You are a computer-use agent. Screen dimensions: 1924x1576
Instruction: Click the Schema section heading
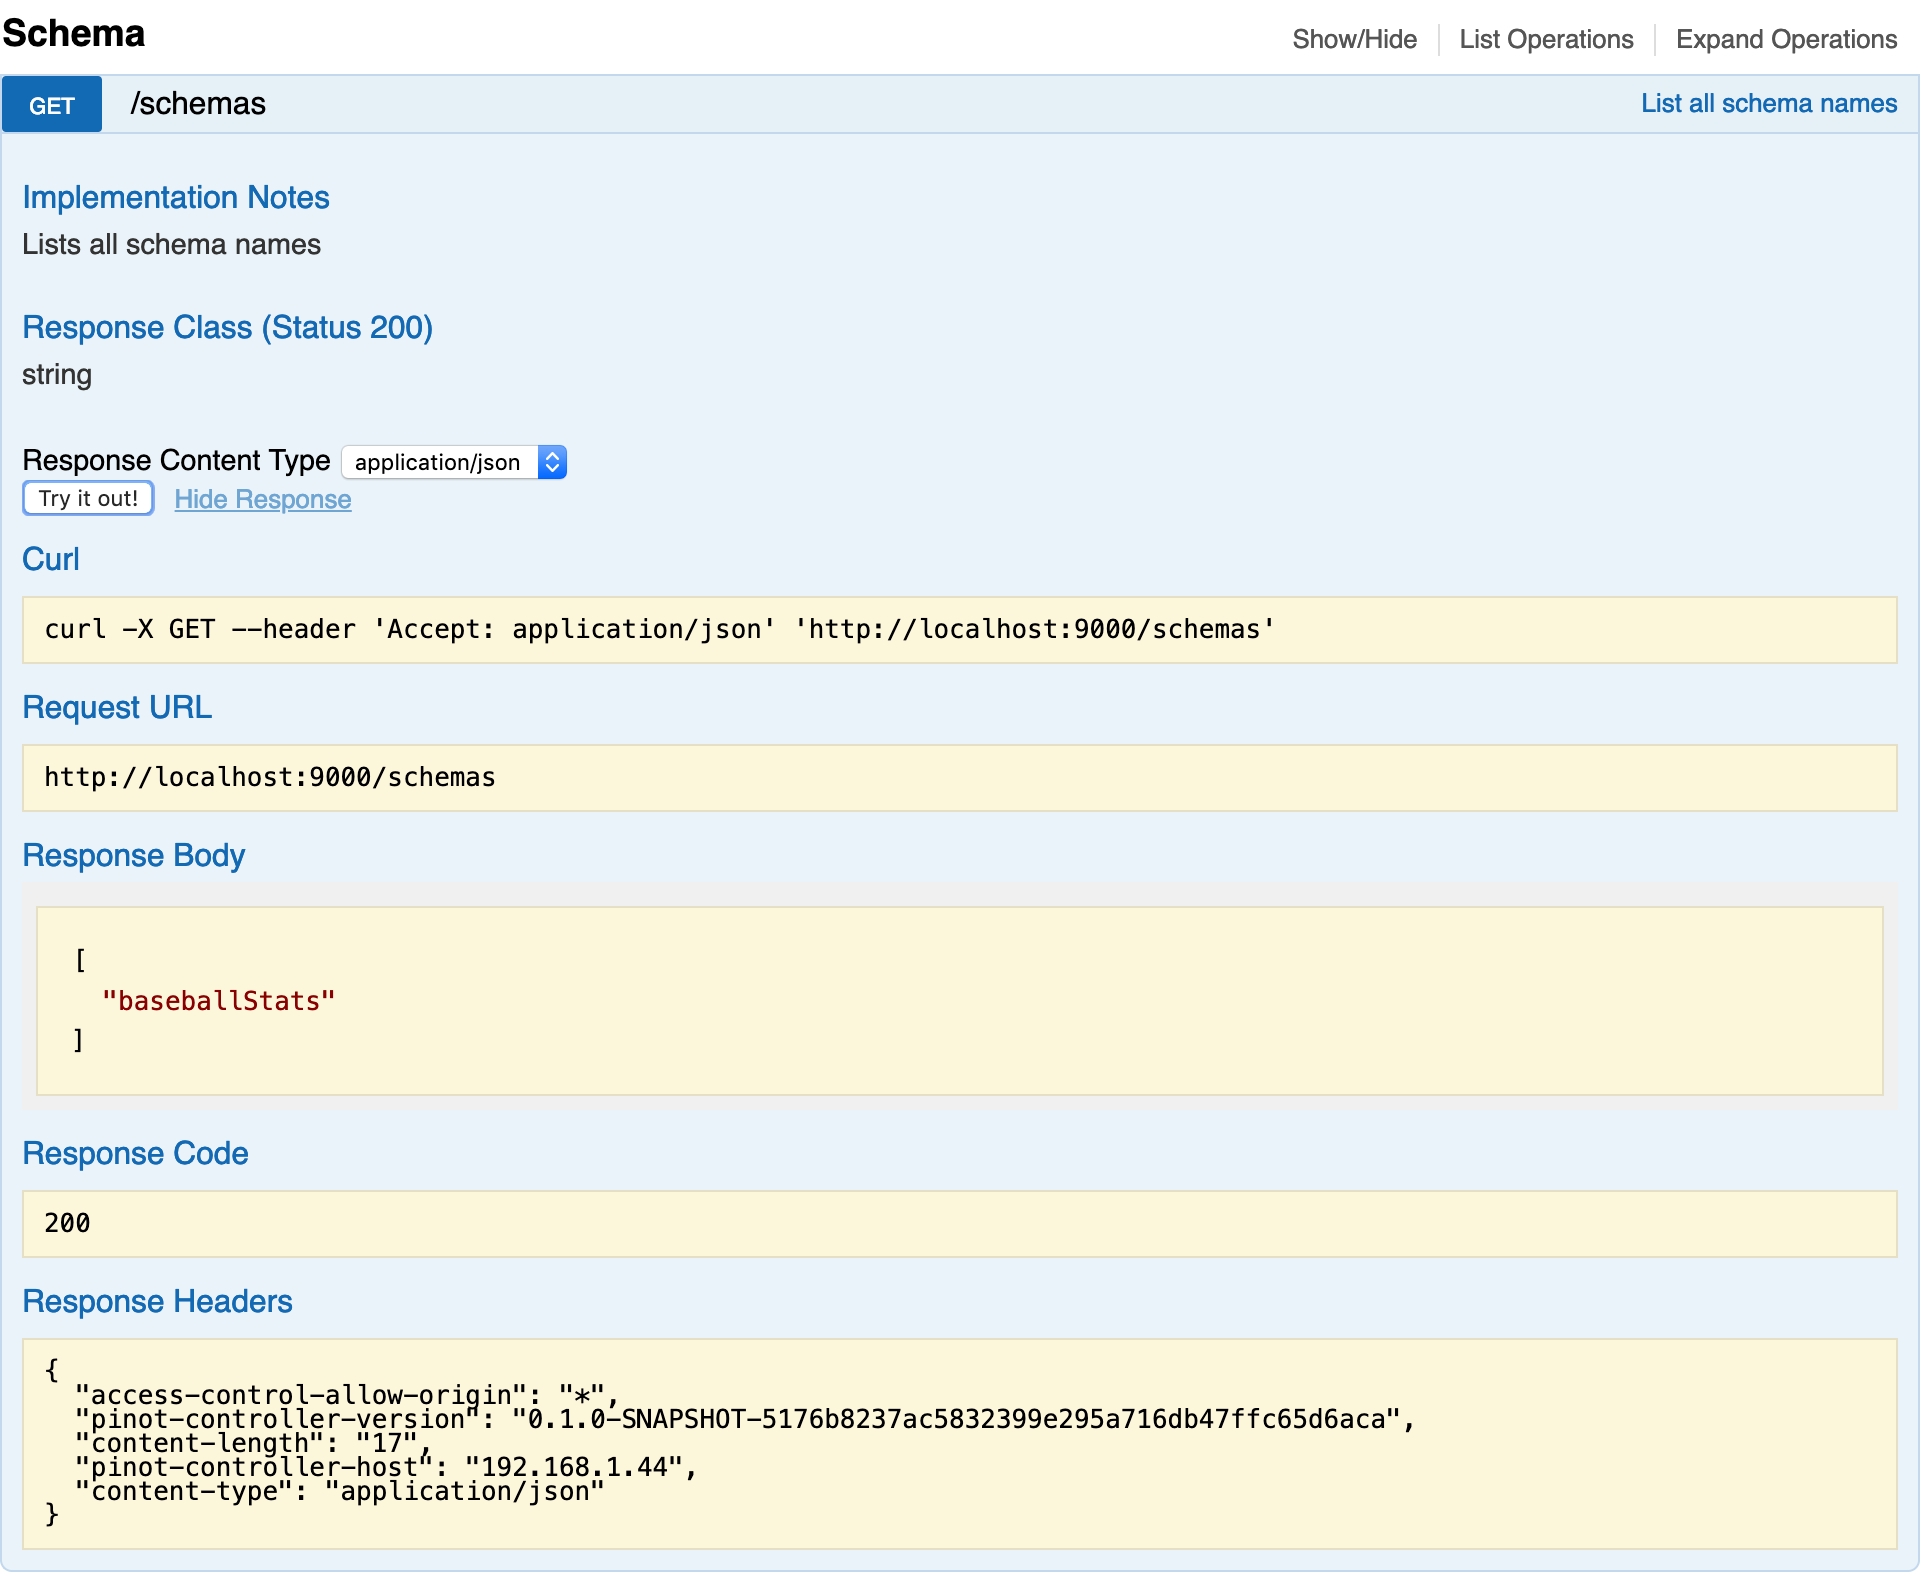pos(74,33)
